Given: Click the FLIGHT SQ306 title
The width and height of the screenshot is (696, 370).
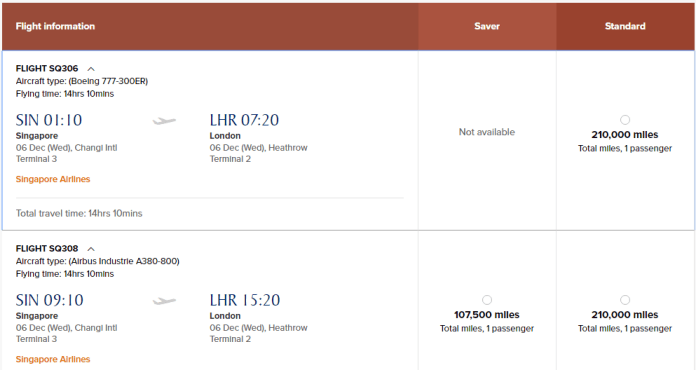Looking at the screenshot, I should click(x=47, y=68).
